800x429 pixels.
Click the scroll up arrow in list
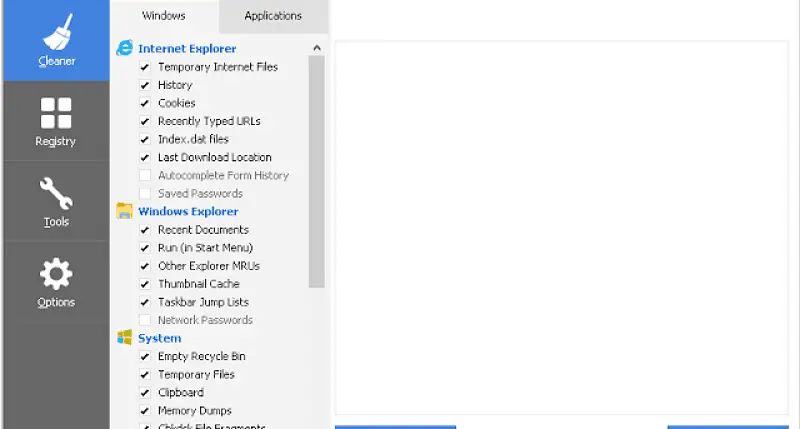(x=317, y=48)
